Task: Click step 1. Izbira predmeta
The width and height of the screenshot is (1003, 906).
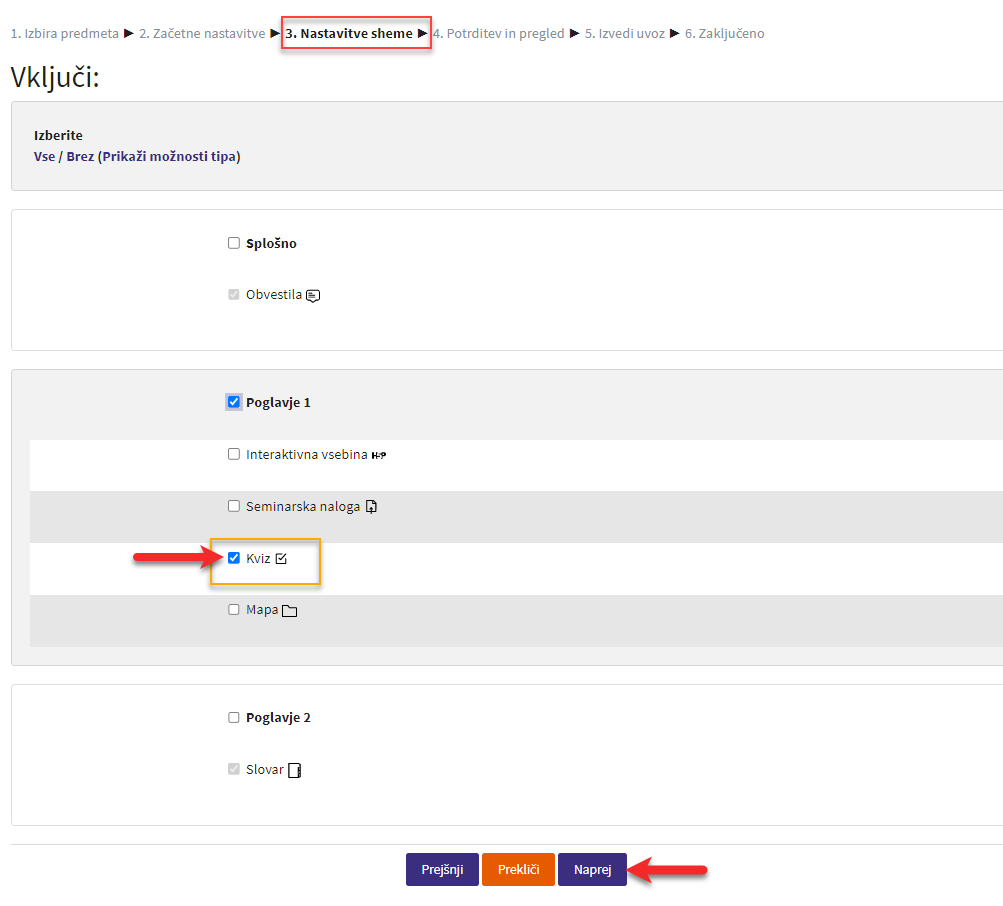Action: pos(65,33)
